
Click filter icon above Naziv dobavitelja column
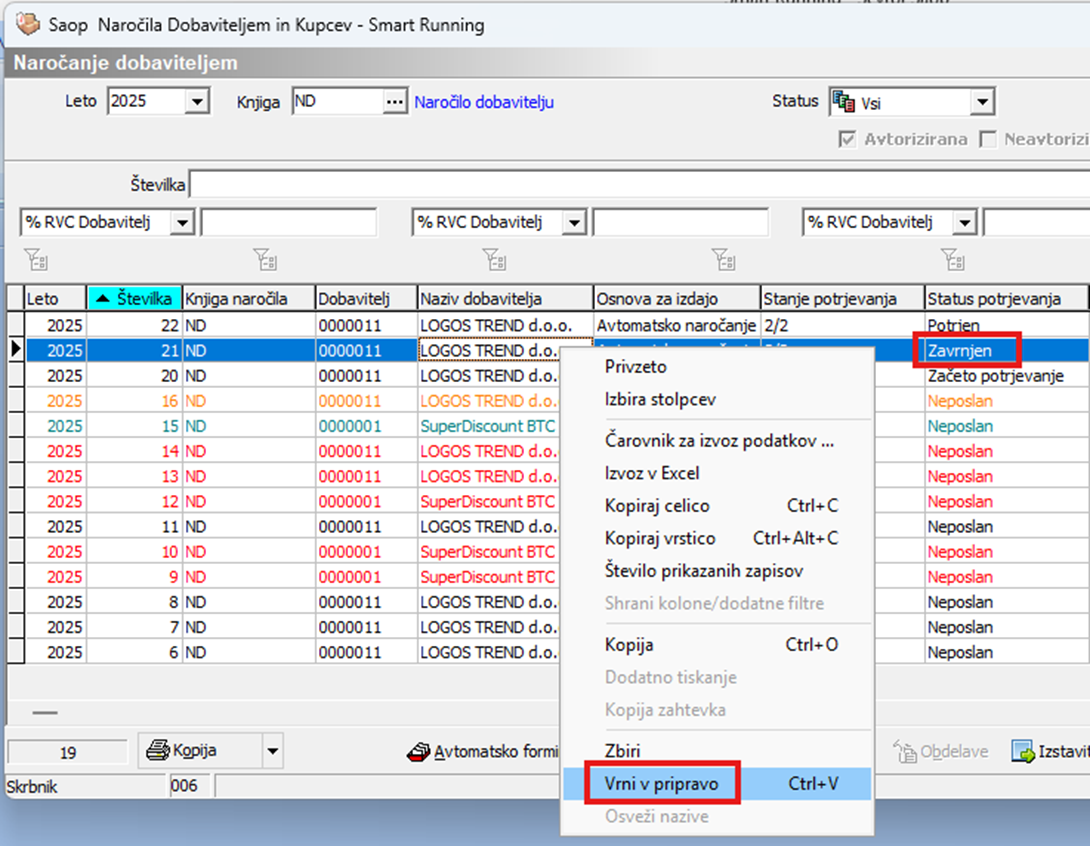[494, 260]
